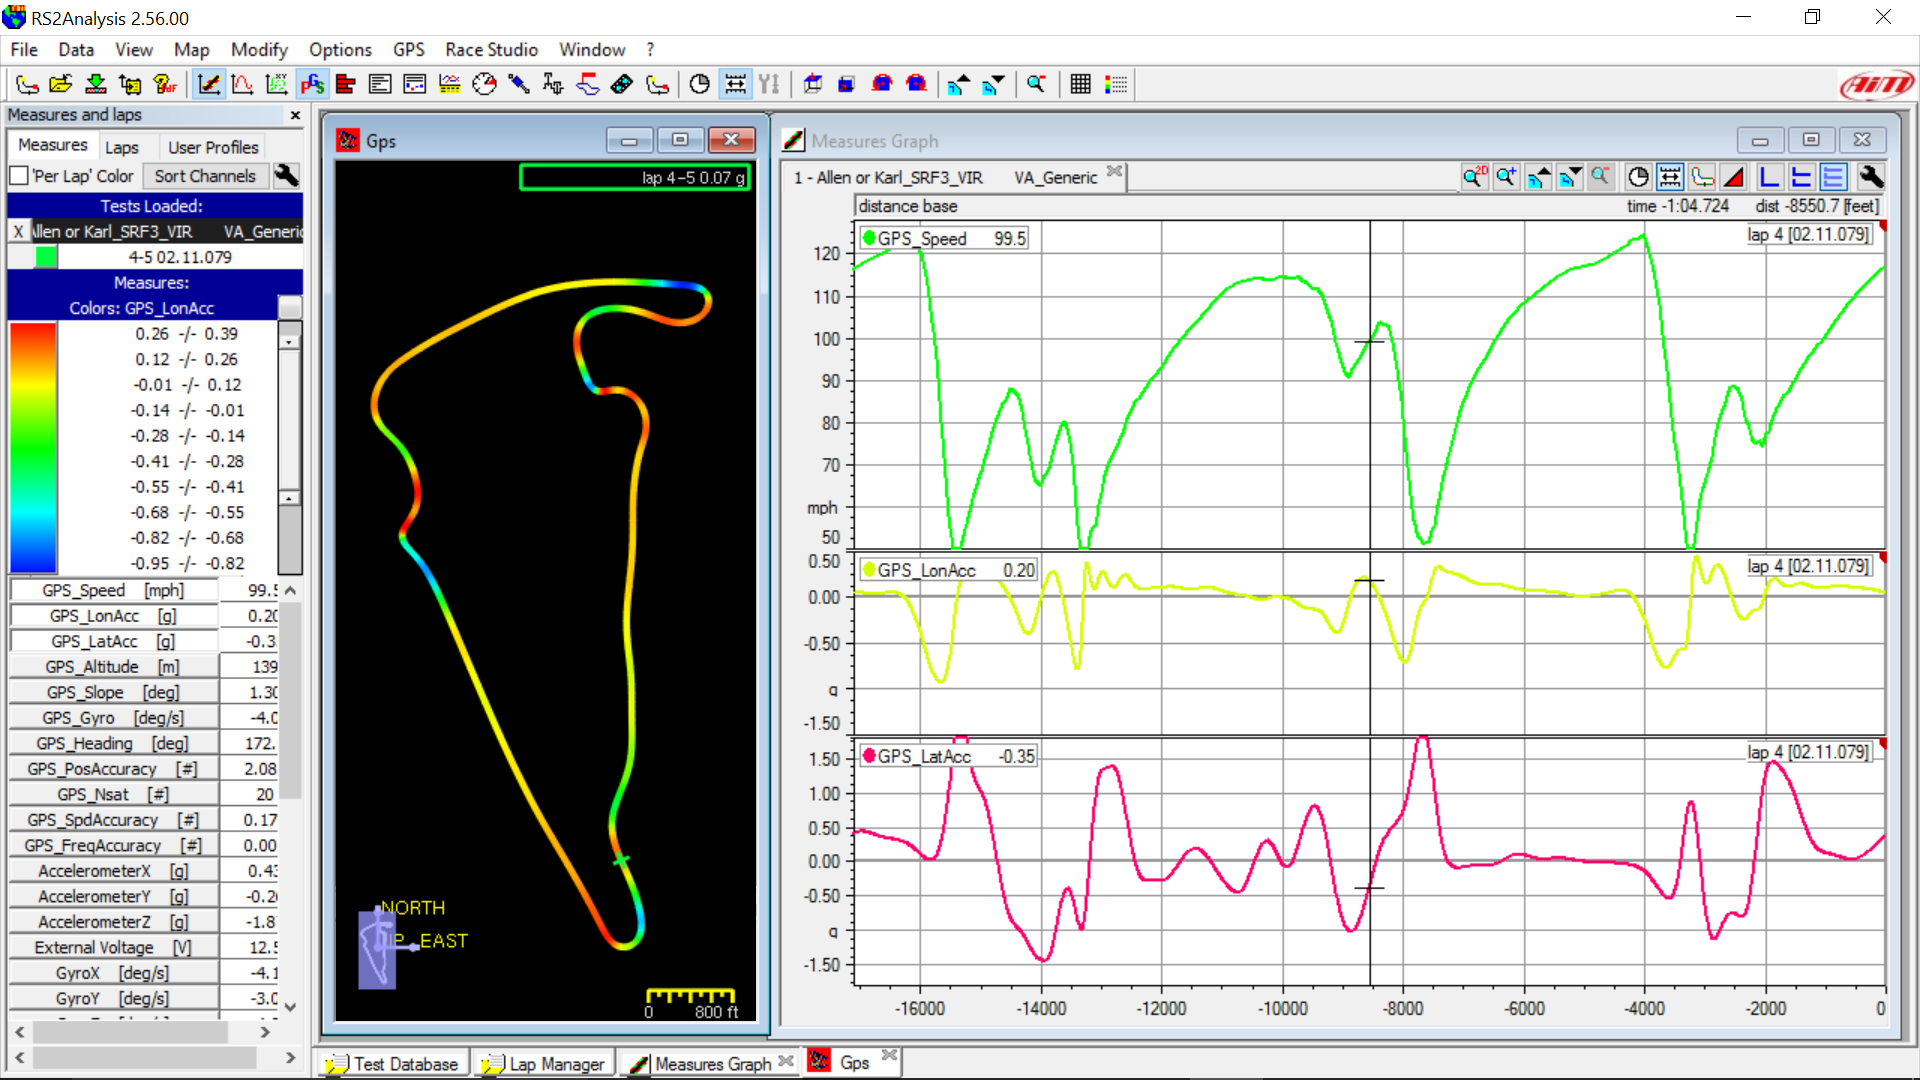Toggle the GPS_Speed channel selection

(112, 590)
